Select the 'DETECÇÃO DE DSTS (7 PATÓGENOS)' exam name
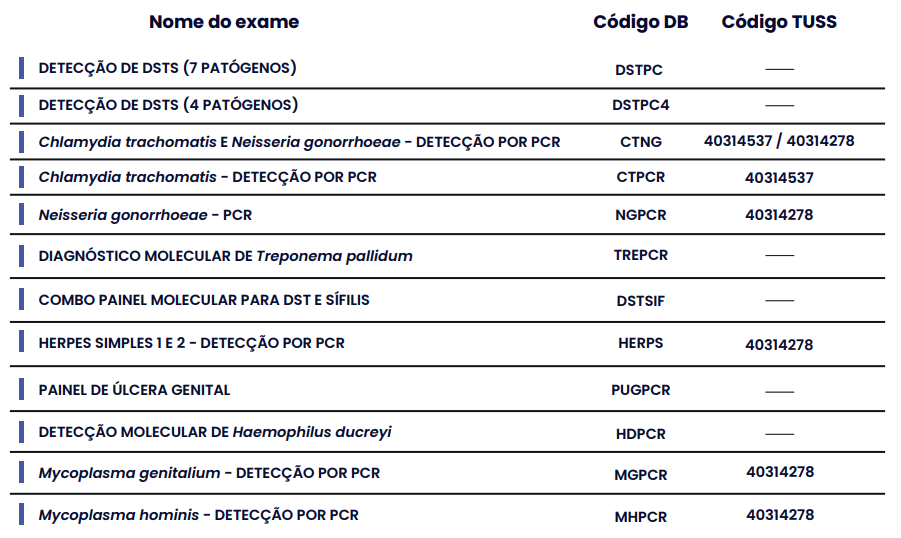The height and width of the screenshot is (538, 901). tap(167, 68)
